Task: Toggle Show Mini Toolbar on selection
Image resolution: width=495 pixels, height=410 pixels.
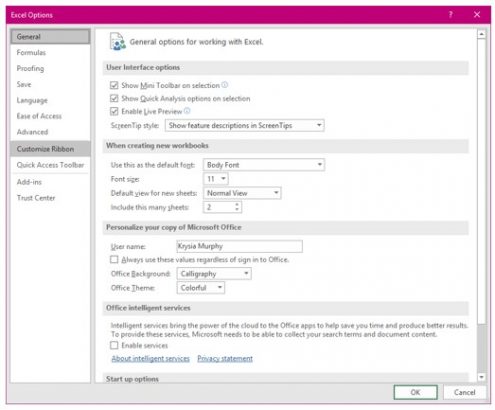Action: [x=114, y=85]
